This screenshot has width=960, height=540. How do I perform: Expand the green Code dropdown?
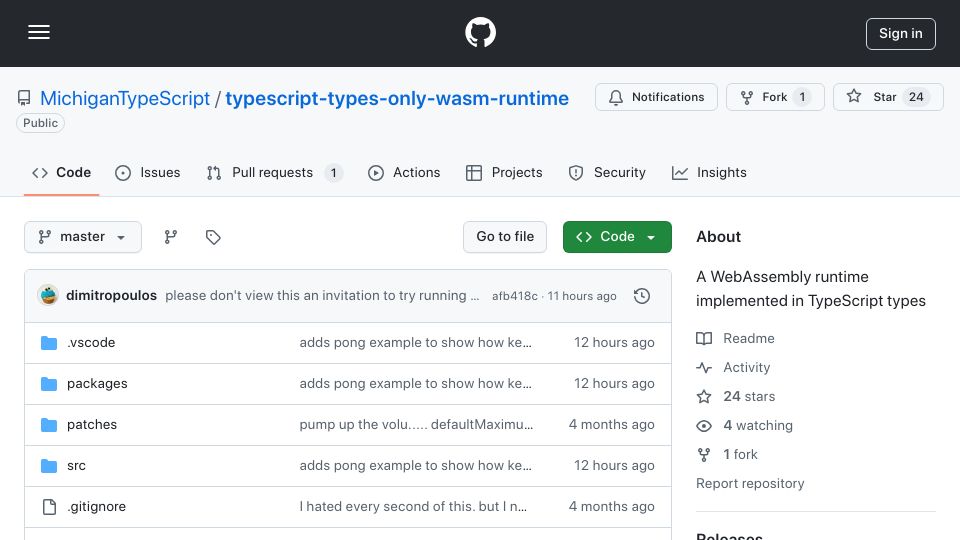point(617,237)
